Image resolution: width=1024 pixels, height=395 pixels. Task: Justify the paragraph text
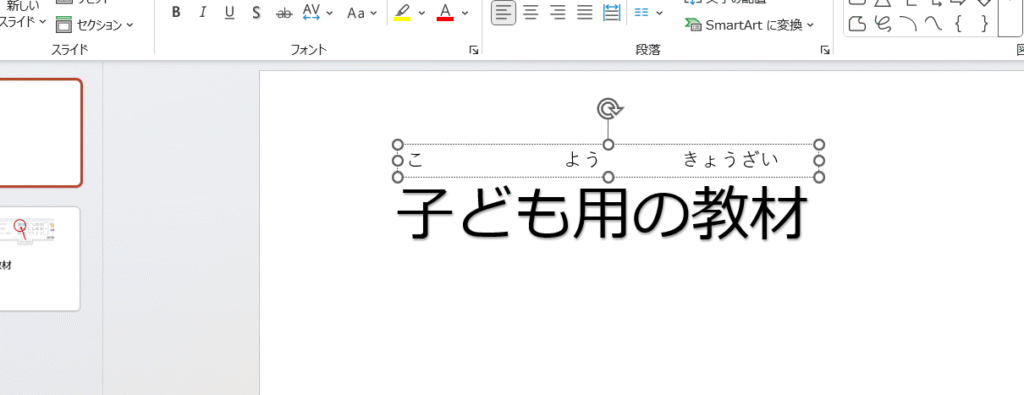(x=584, y=12)
